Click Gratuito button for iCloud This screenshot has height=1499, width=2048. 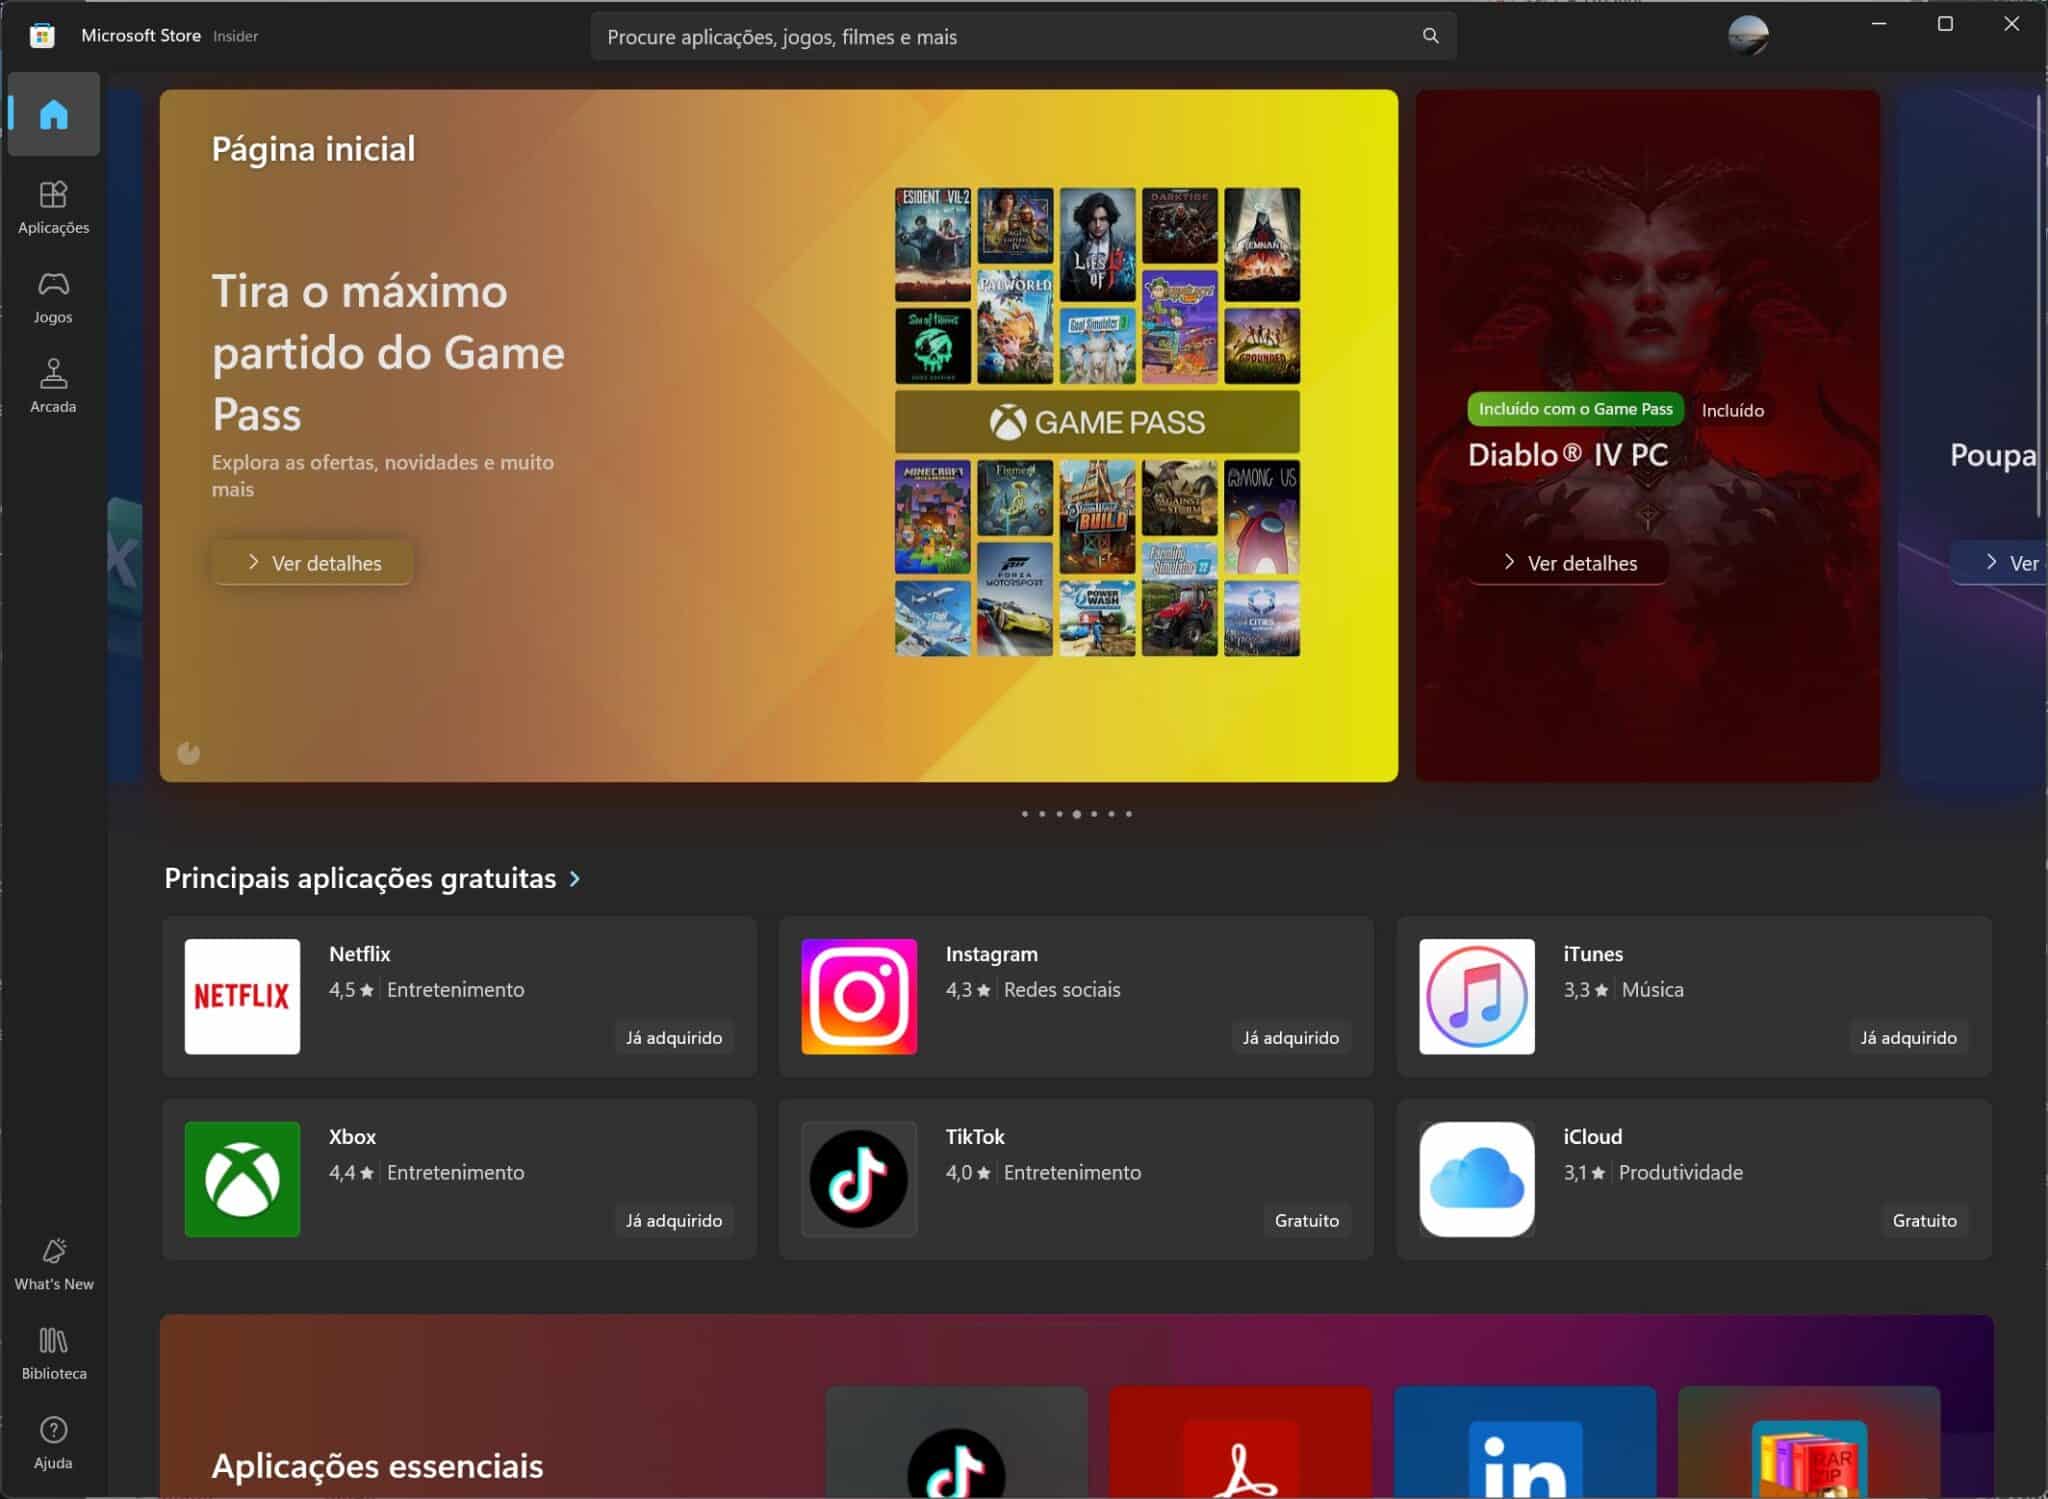[1923, 1220]
